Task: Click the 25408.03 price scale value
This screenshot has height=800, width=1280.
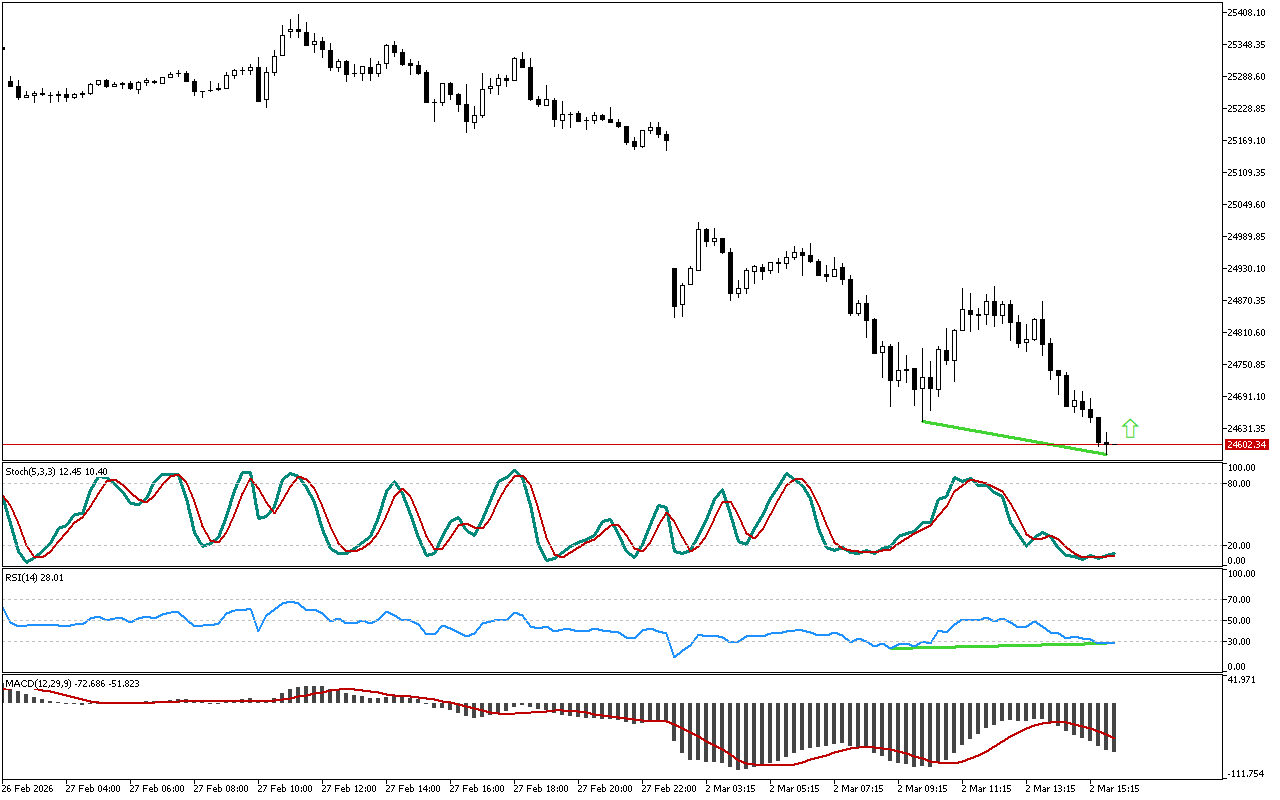Action: pyautogui.click(x=1246, y=13)
